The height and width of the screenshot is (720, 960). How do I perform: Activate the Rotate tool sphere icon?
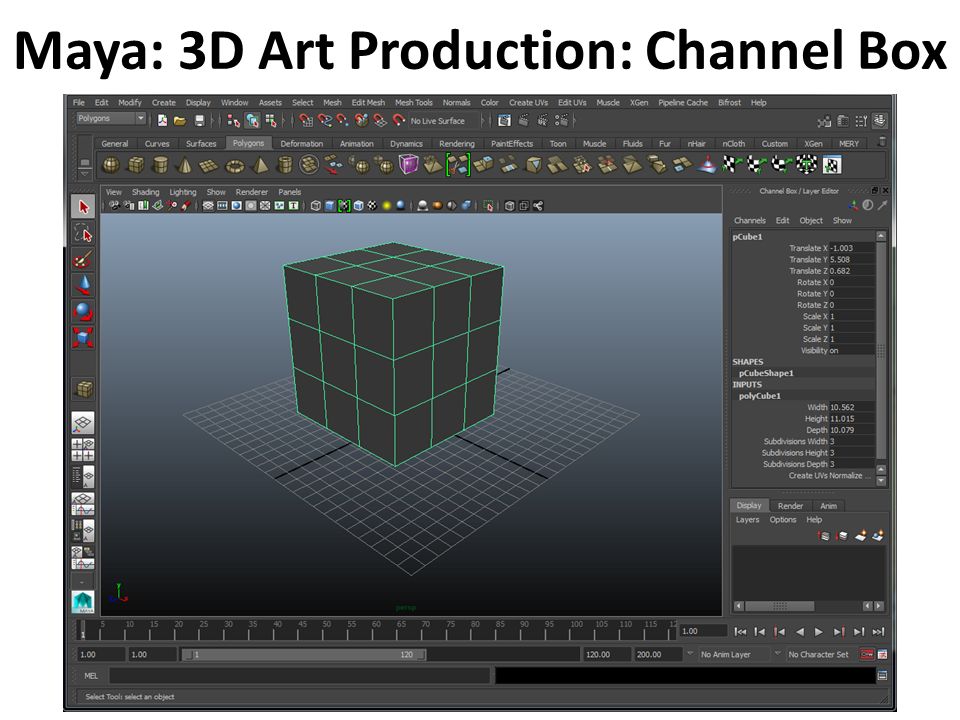[x=83, y=311]
